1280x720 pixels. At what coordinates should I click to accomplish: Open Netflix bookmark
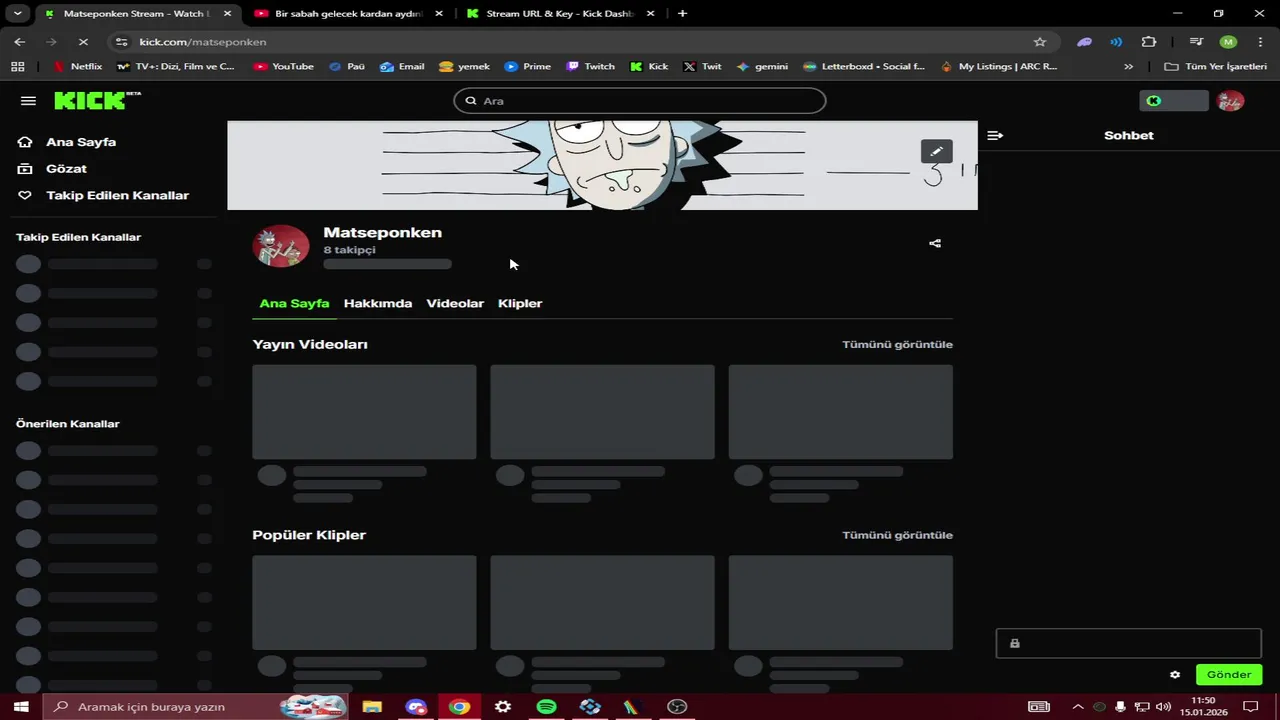click(77, 66)
